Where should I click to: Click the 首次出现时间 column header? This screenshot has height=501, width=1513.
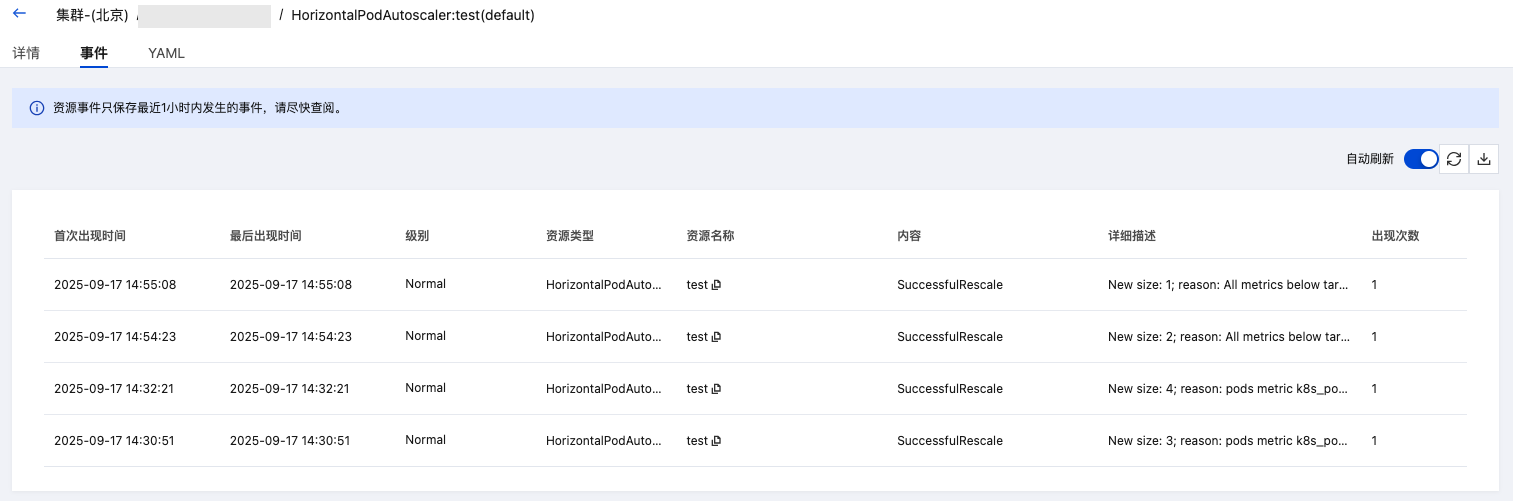pos(90,236)
